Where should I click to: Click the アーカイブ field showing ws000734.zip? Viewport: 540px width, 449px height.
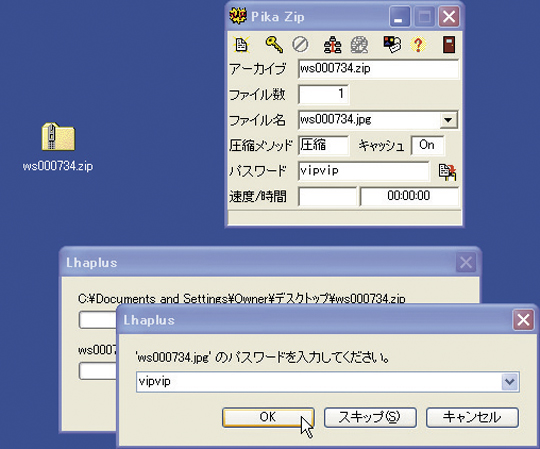point(378,69)
